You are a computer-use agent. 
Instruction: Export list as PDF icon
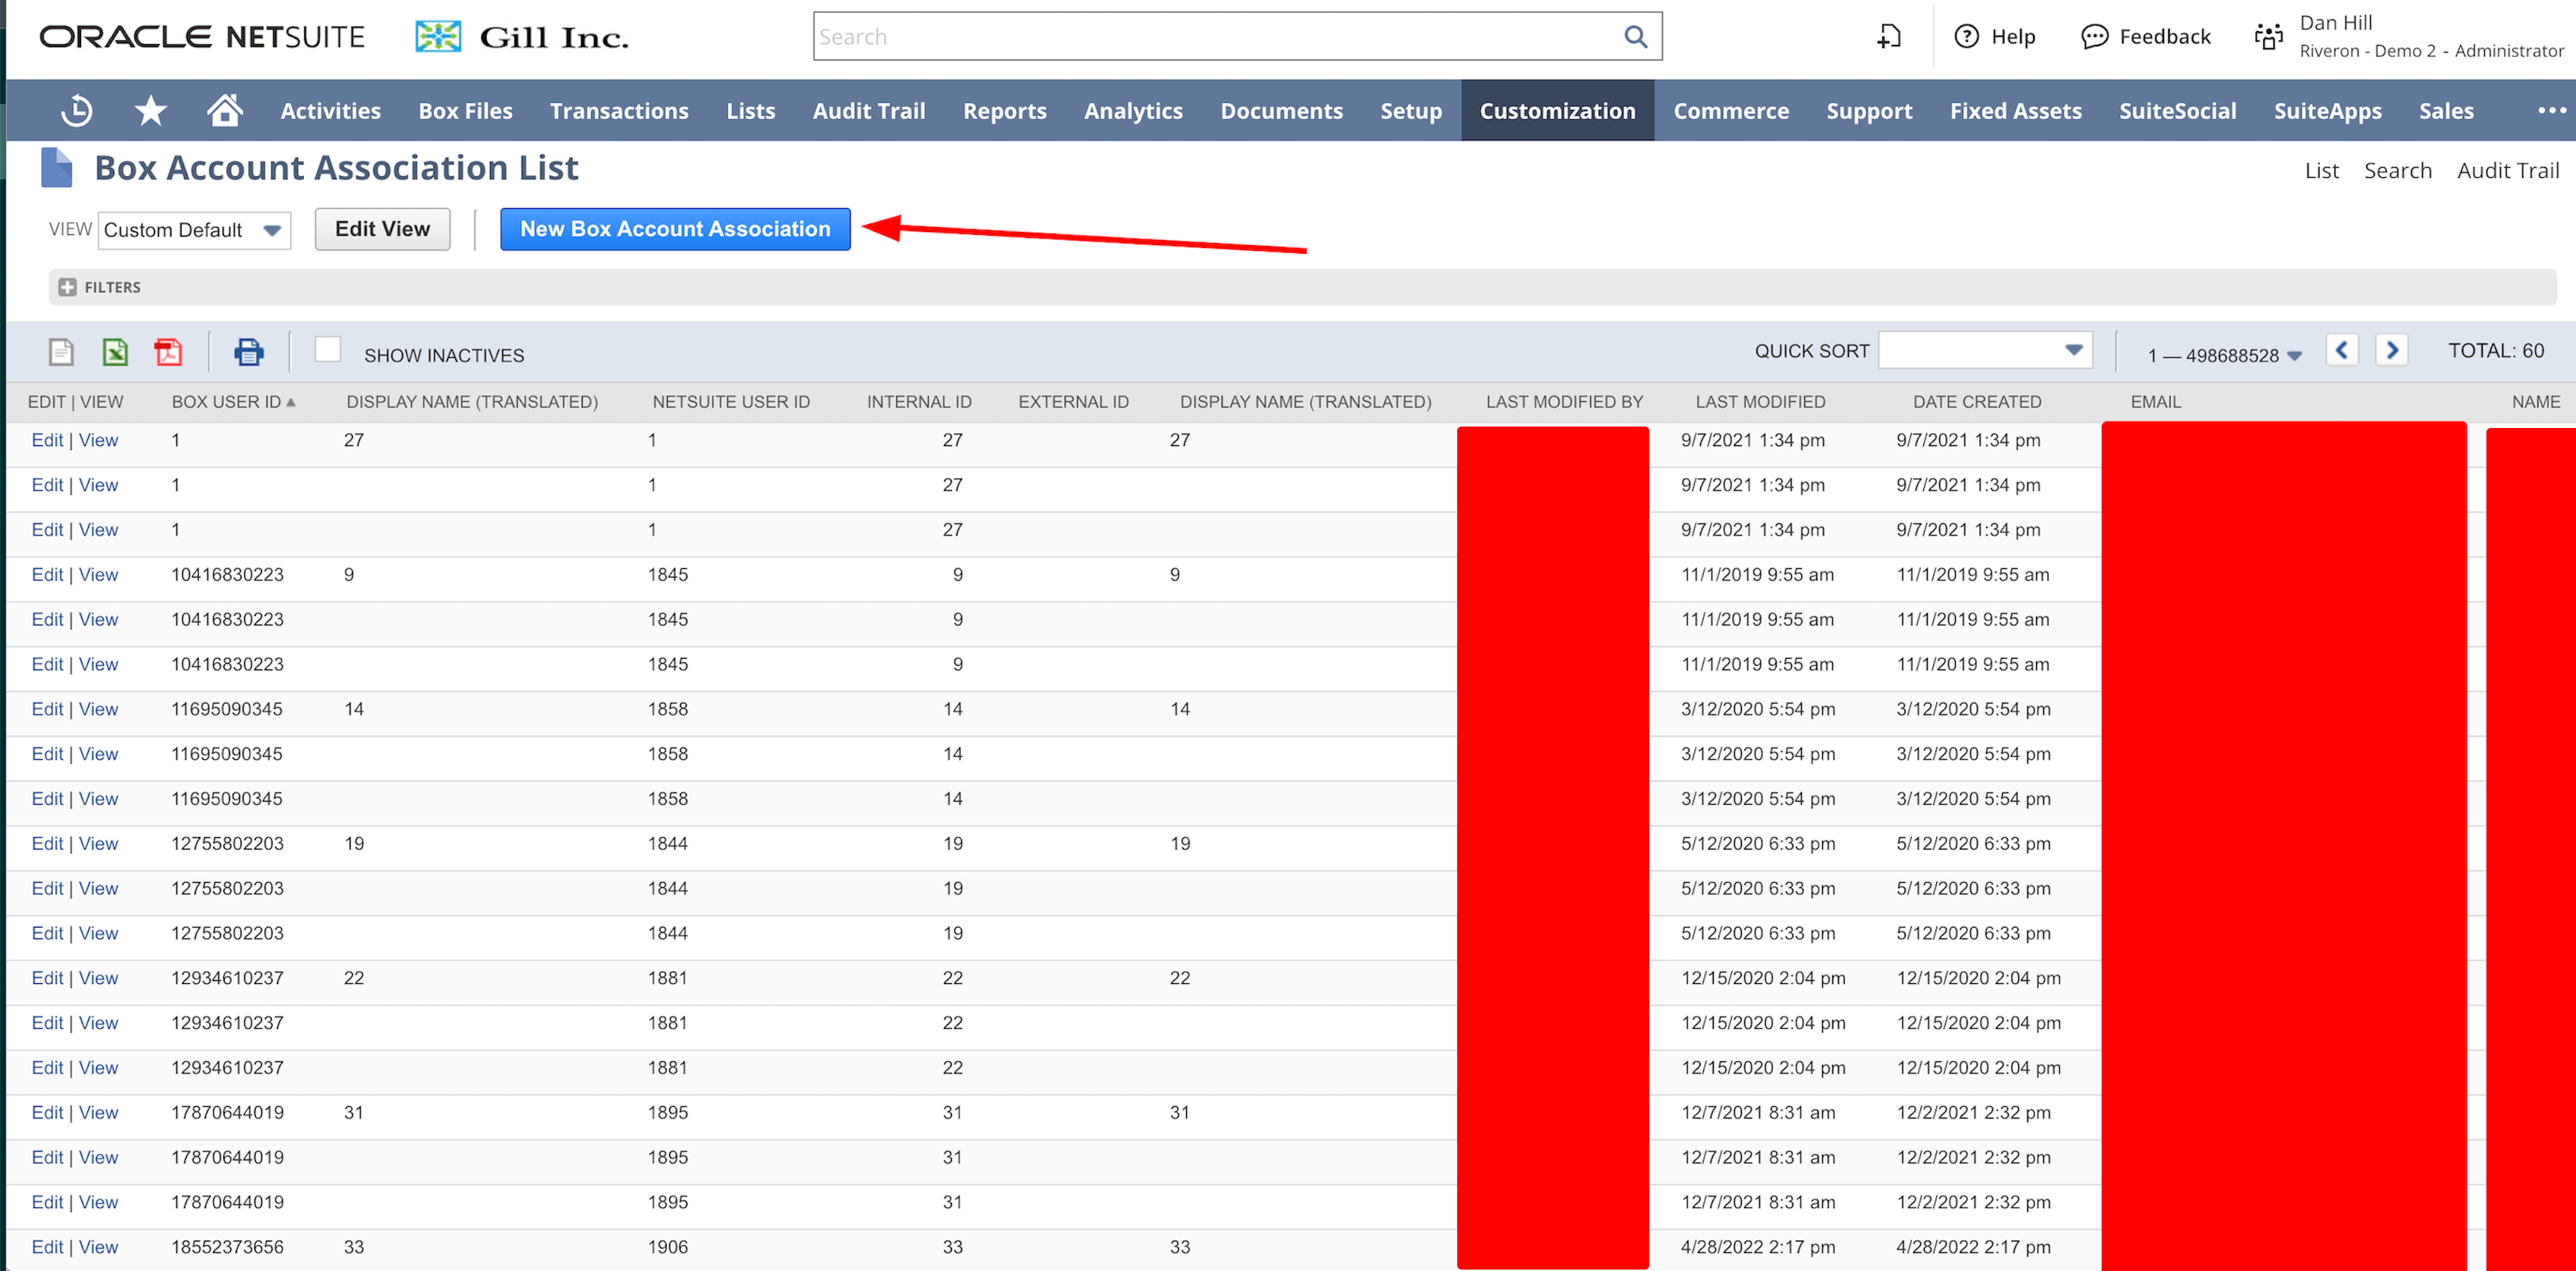coord(168,352)
